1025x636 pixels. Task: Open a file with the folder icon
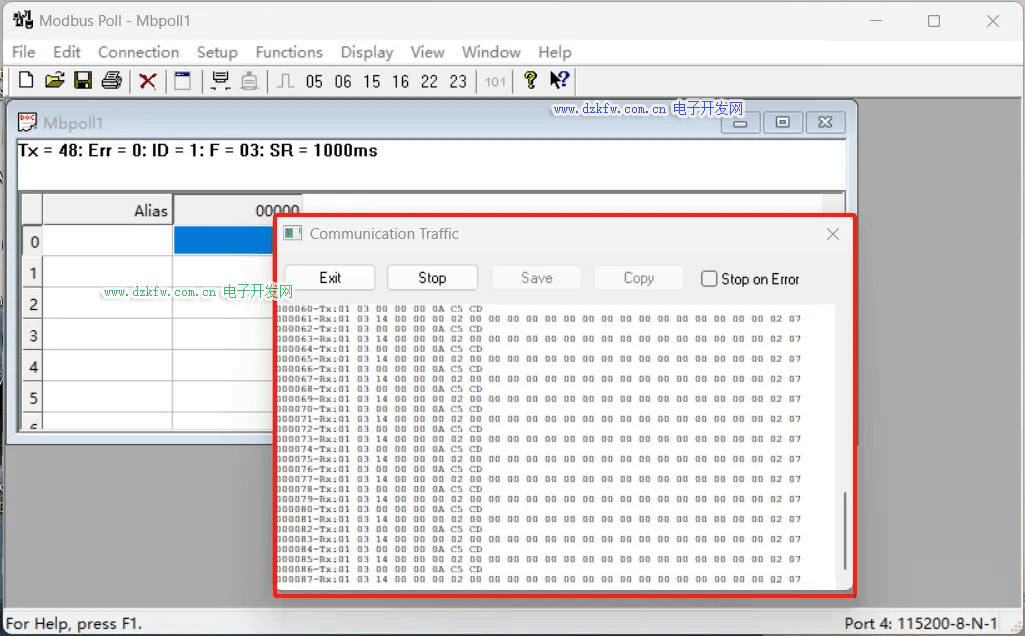pyautogui.click(x=55, y=80)
